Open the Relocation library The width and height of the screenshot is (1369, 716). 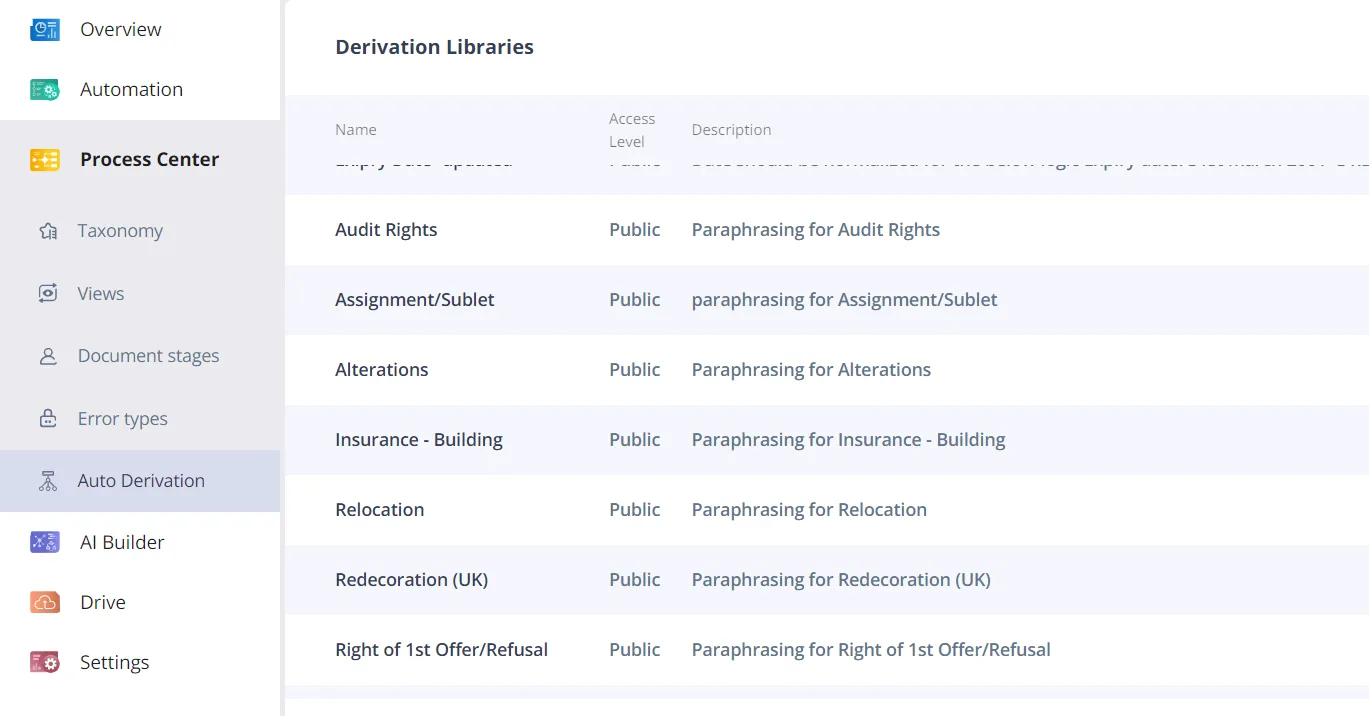click(x=380, y=510)
